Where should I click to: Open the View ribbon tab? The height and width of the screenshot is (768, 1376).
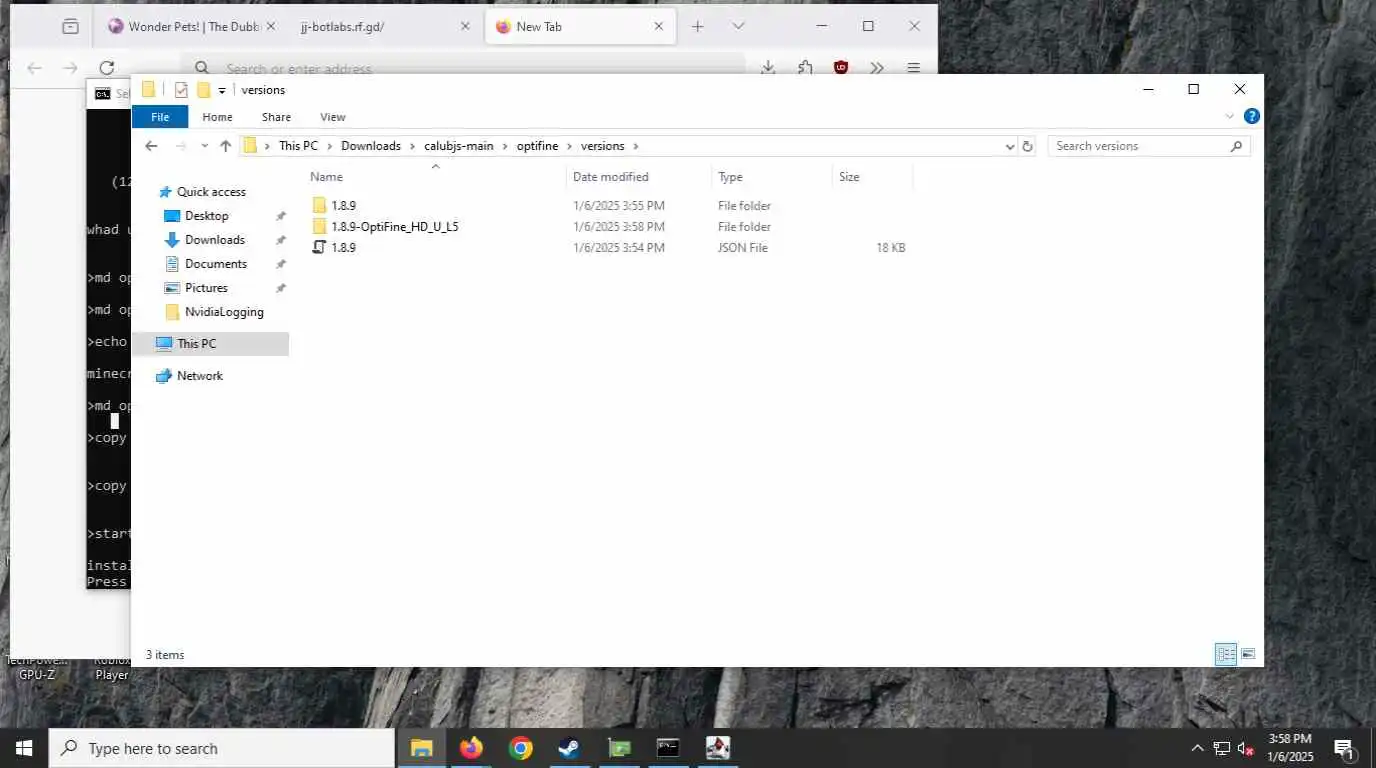(x=333, y=117)
